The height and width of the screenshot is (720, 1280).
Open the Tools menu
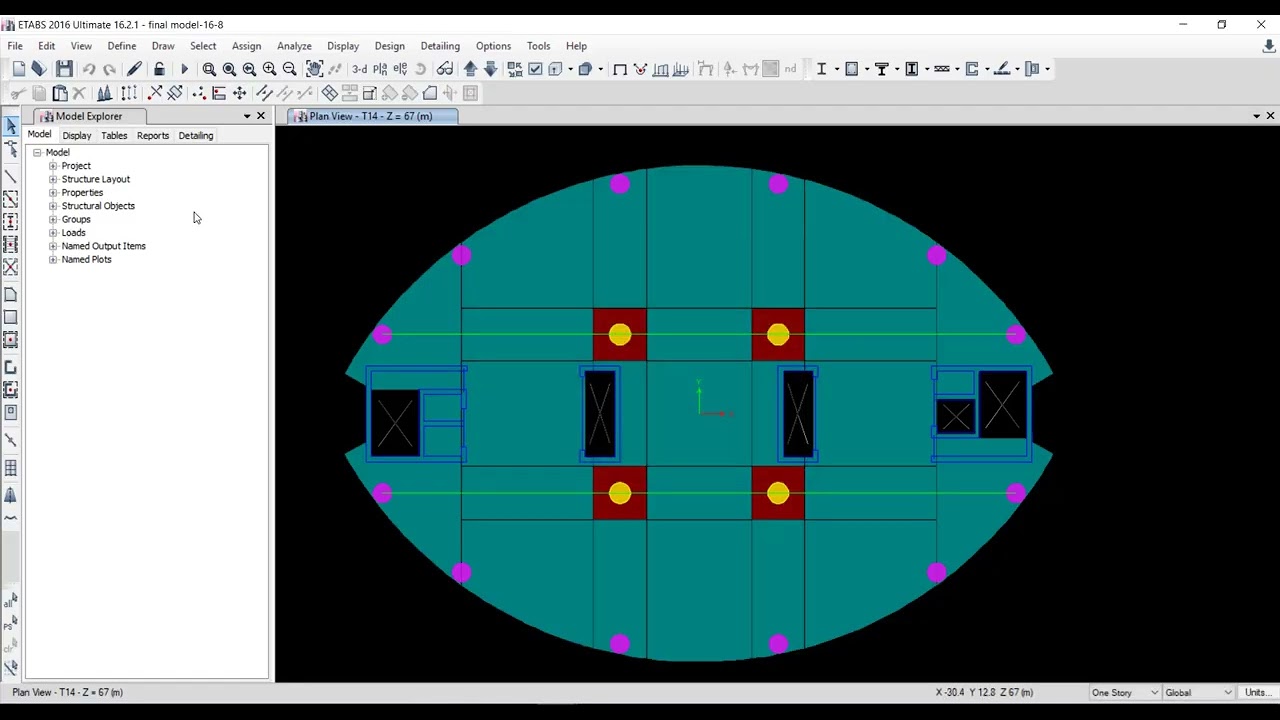pos(538,46)
